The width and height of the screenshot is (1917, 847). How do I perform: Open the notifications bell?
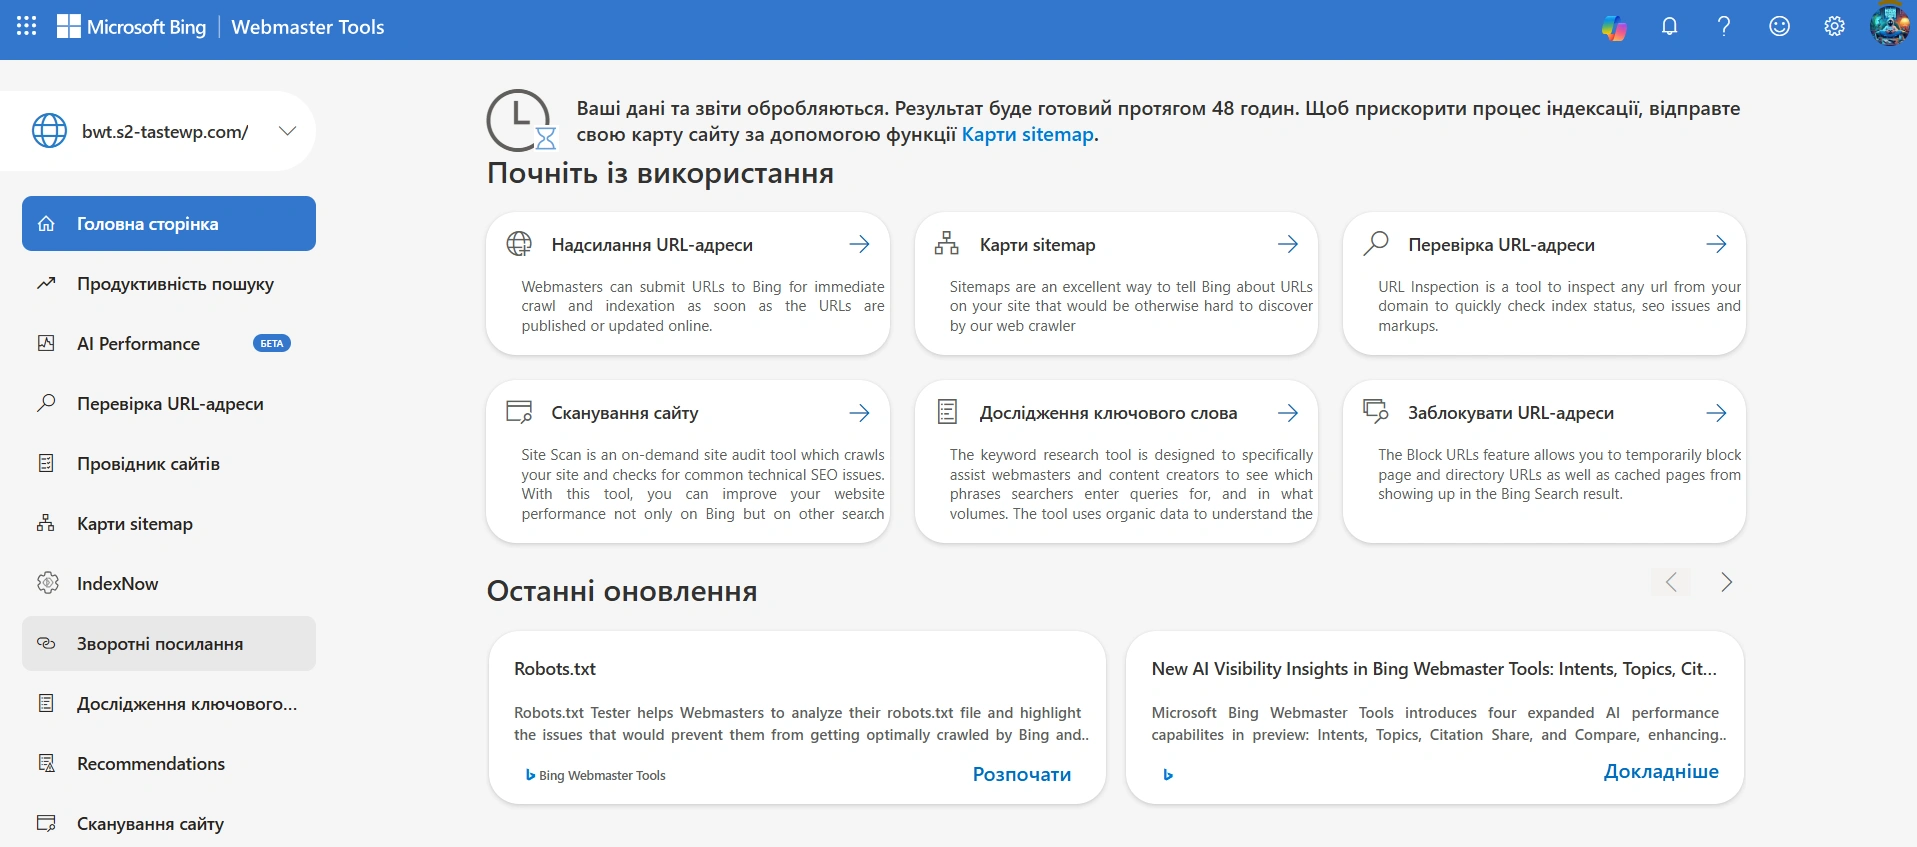(1669, 27)
